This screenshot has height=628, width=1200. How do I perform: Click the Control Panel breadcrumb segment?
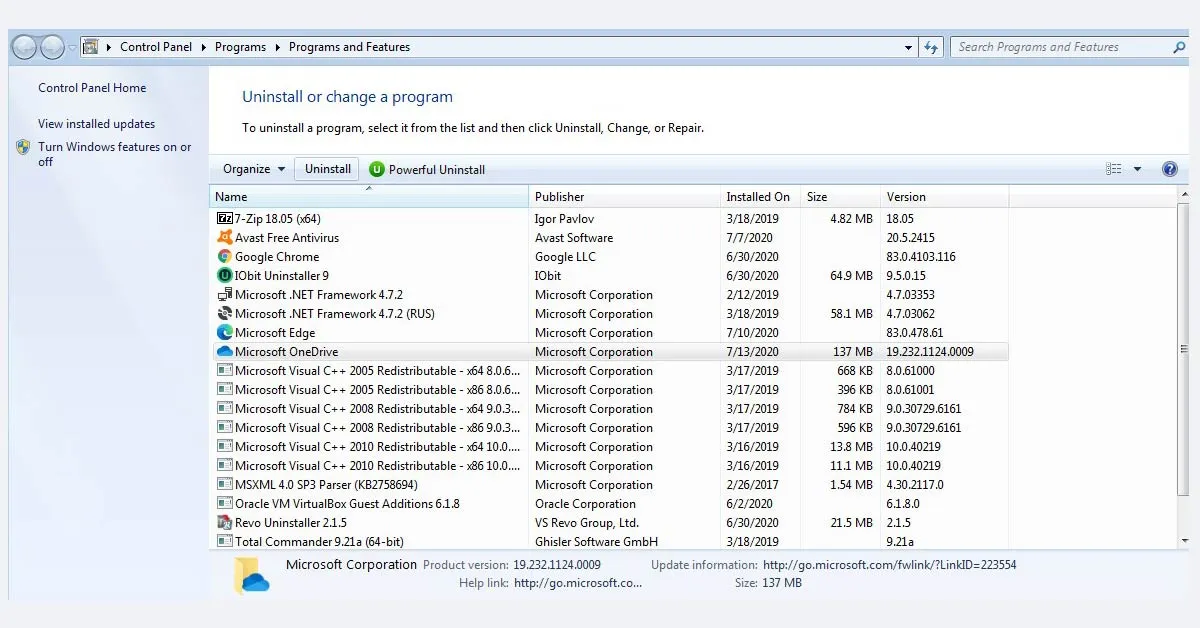157,47
